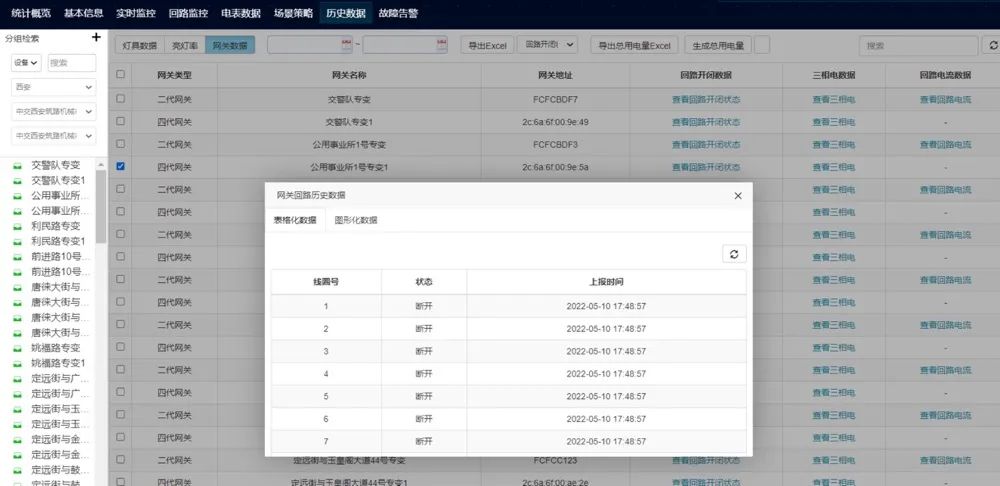Select 表格化数据 tab in the dialog
1000x486 pixels.
295,220
